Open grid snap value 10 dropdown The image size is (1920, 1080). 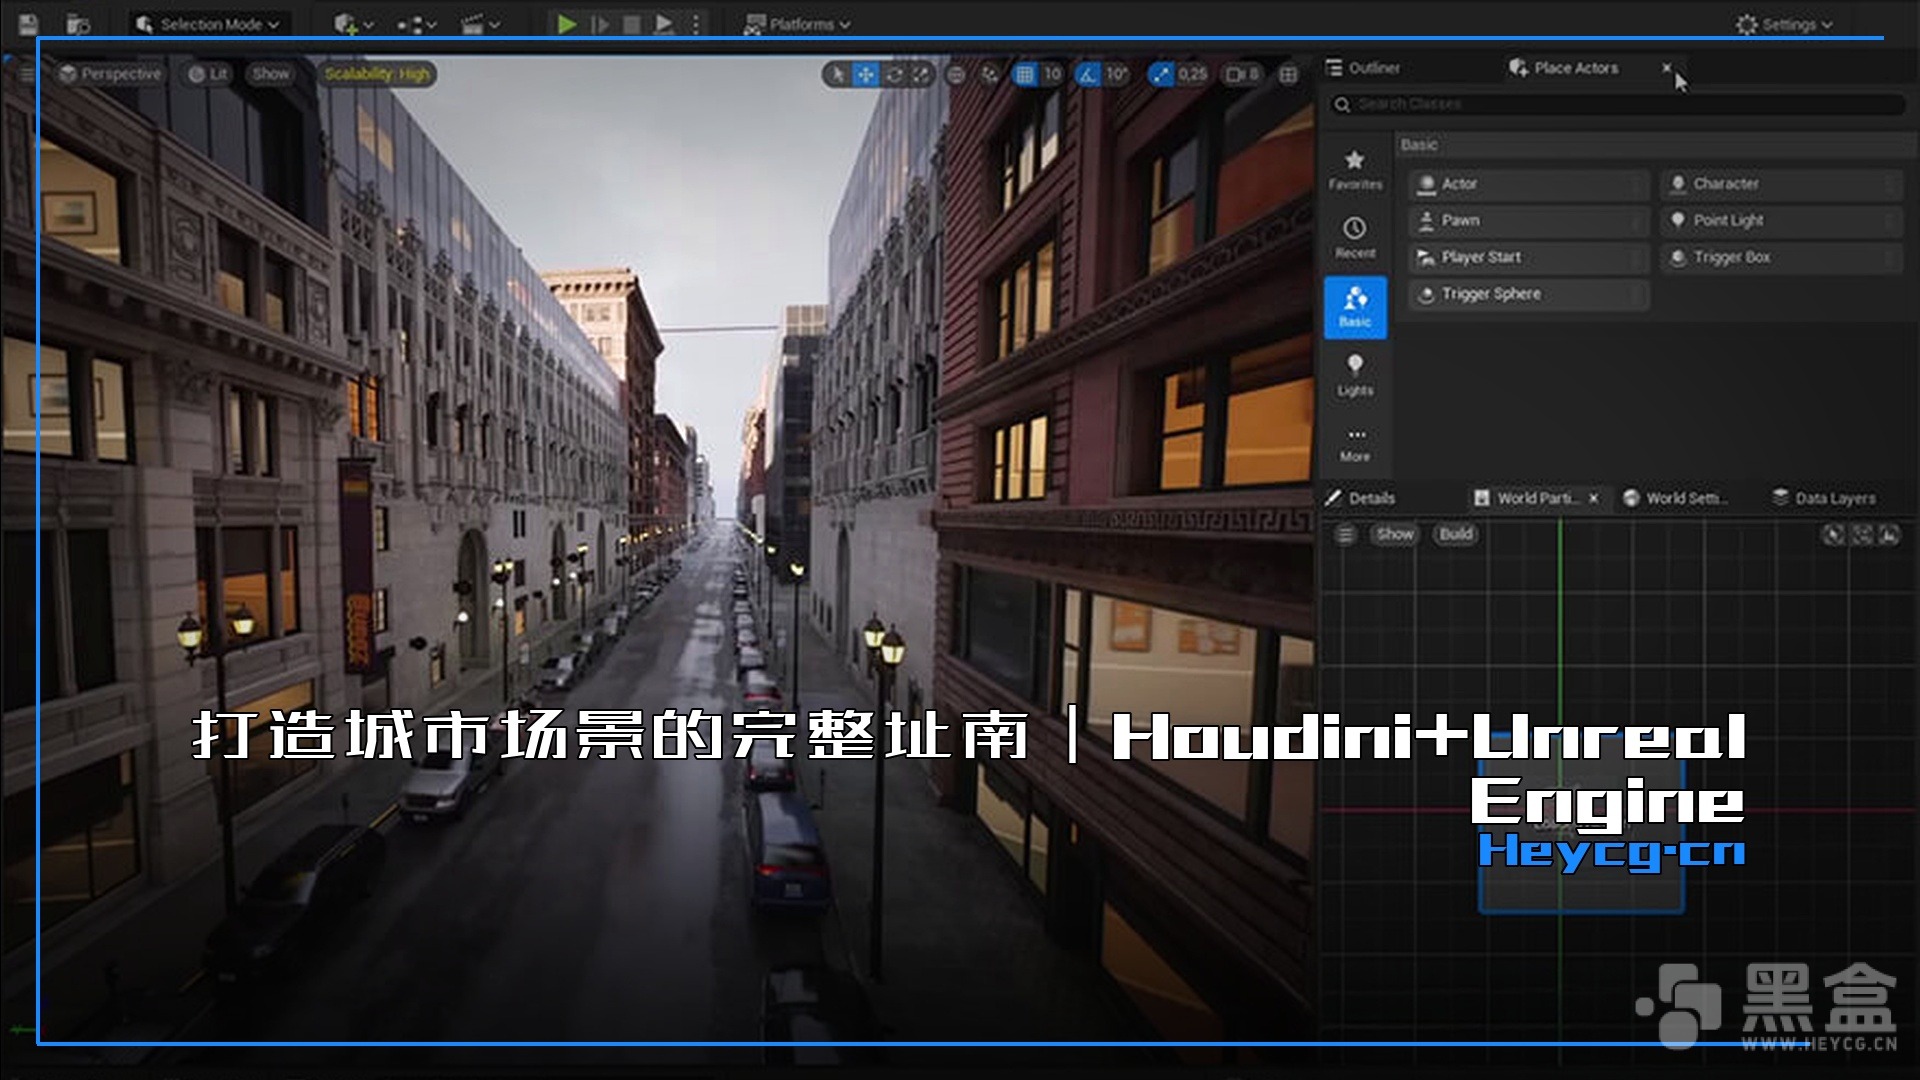[1053, 74]
